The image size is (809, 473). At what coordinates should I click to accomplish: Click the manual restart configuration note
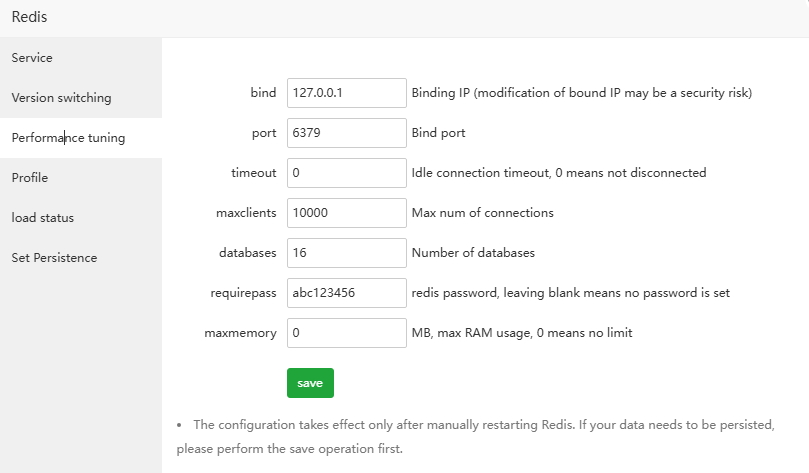click(483, 436)
